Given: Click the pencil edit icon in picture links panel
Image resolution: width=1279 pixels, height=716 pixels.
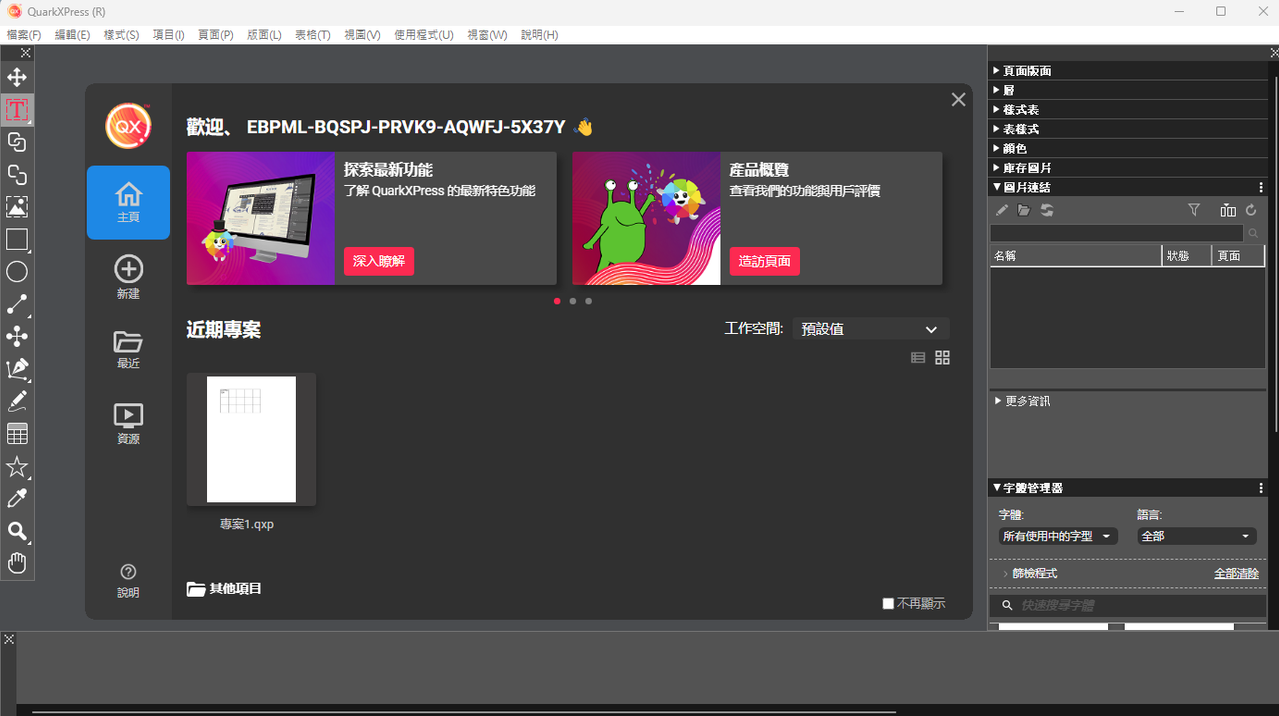Looking at the screenshot, I should 1002,210.
